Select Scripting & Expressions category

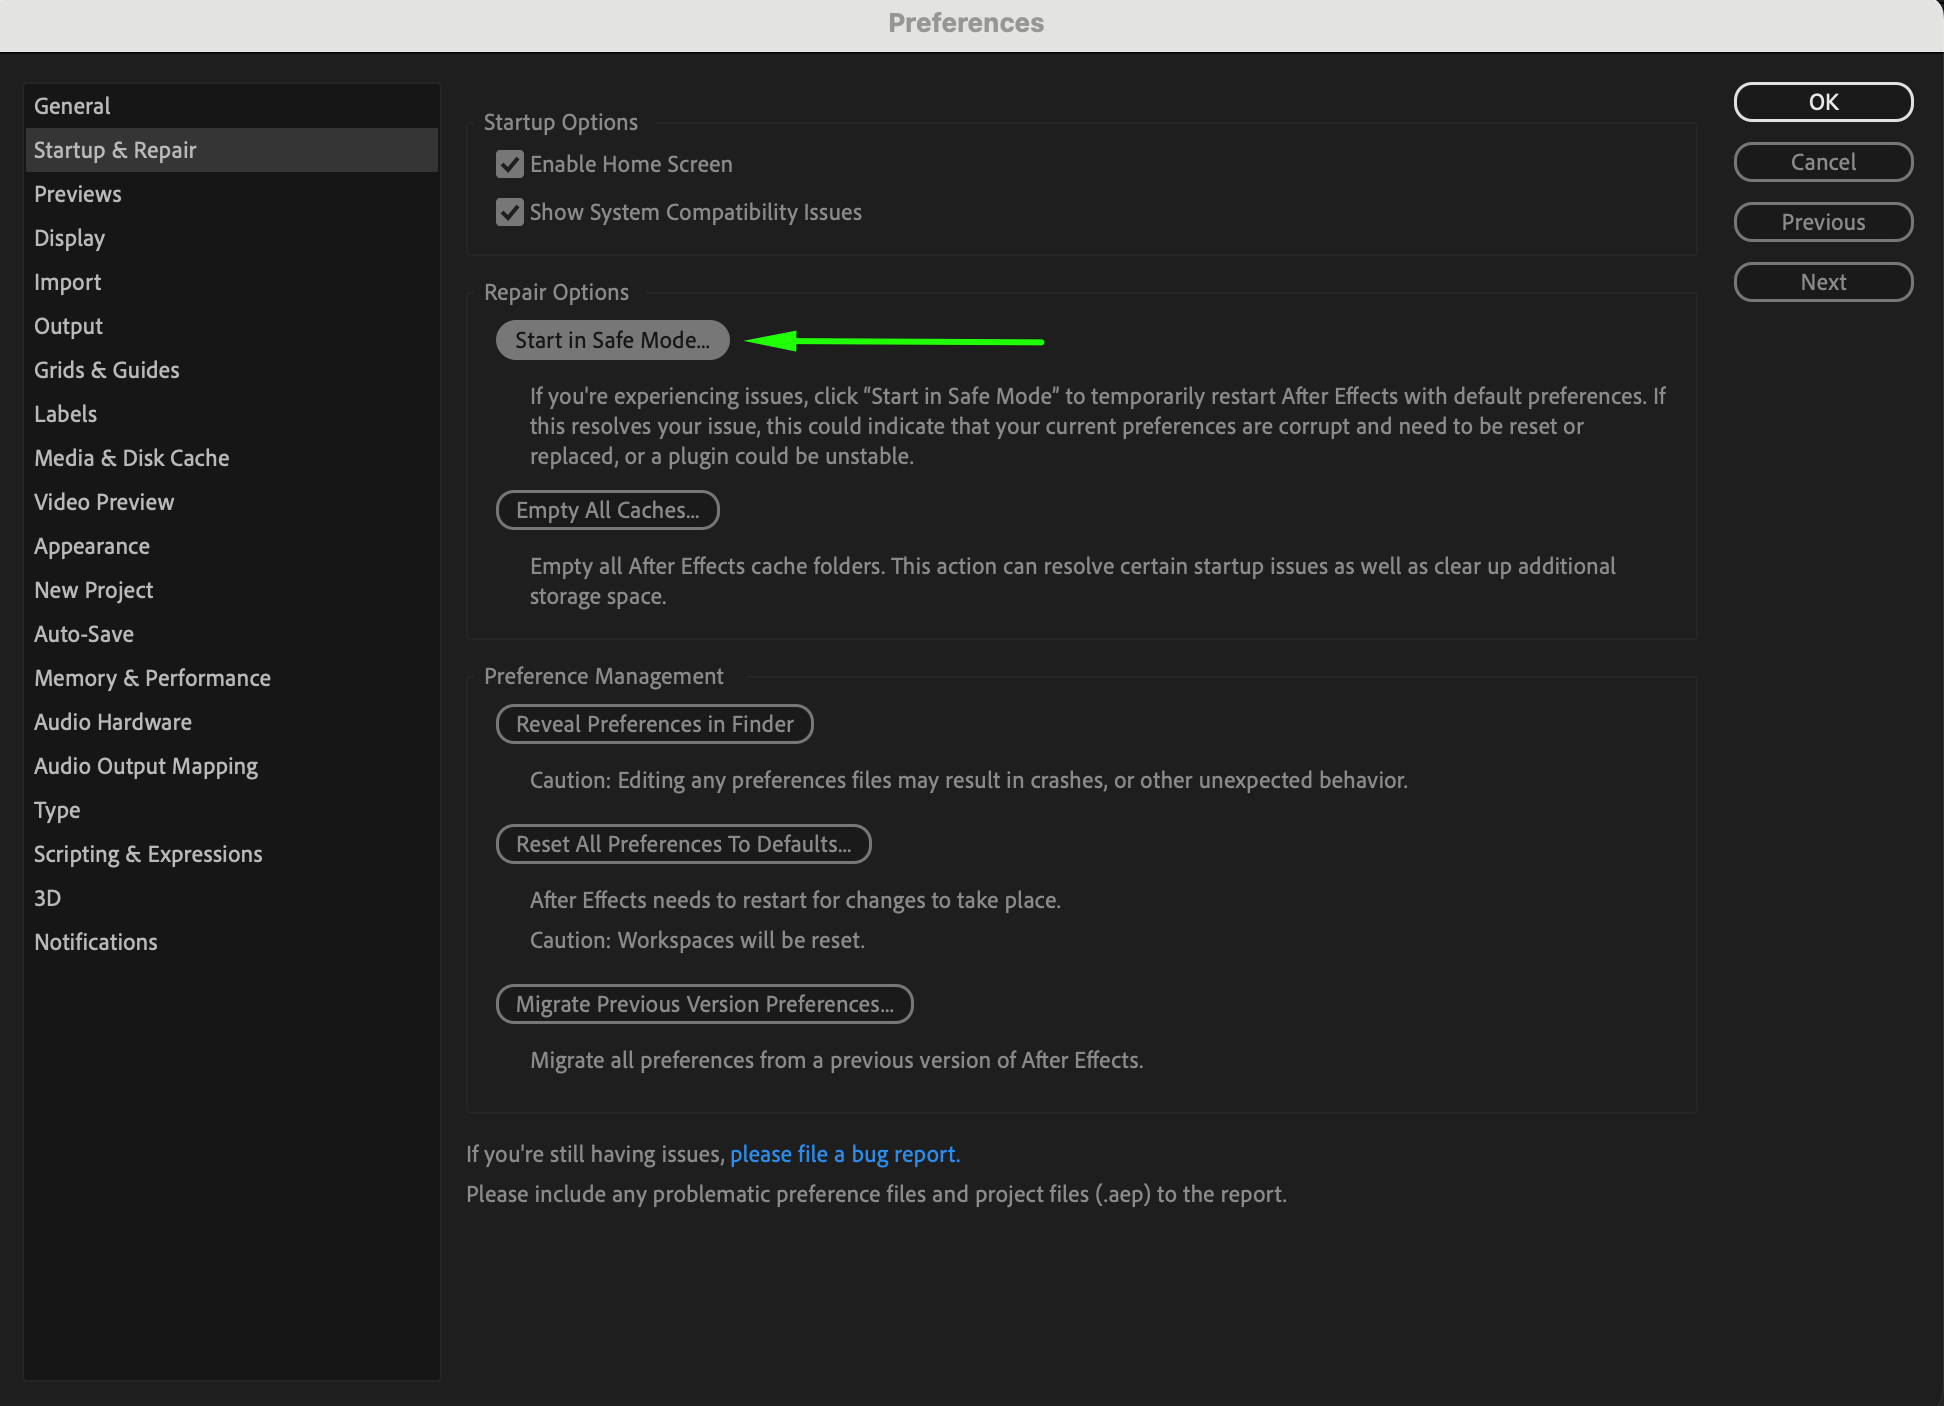tap(148, 854)
